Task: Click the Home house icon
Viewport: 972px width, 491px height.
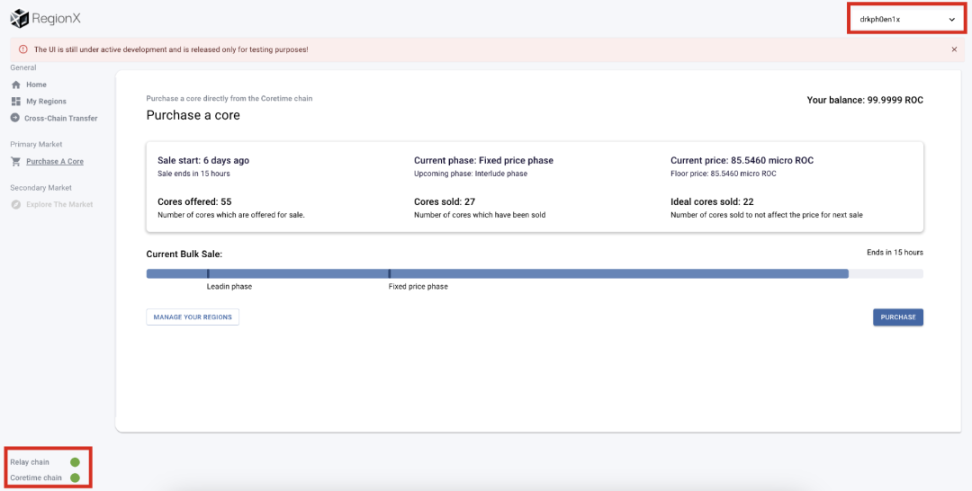Action: pyautogui.click(x=16, y=85)
